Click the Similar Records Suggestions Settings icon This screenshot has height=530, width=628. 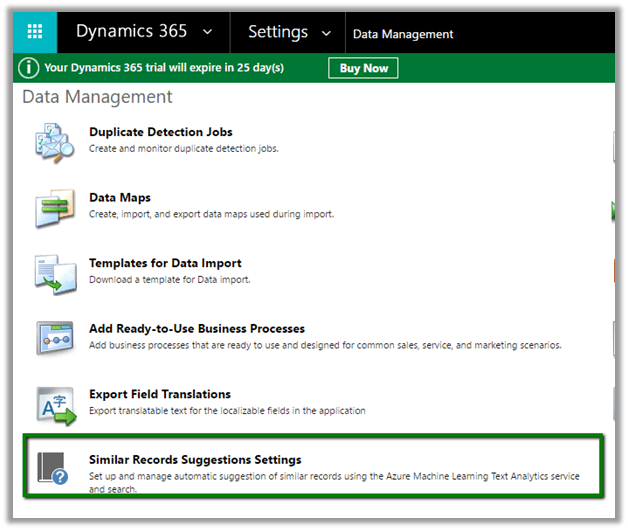pos(54,469)
